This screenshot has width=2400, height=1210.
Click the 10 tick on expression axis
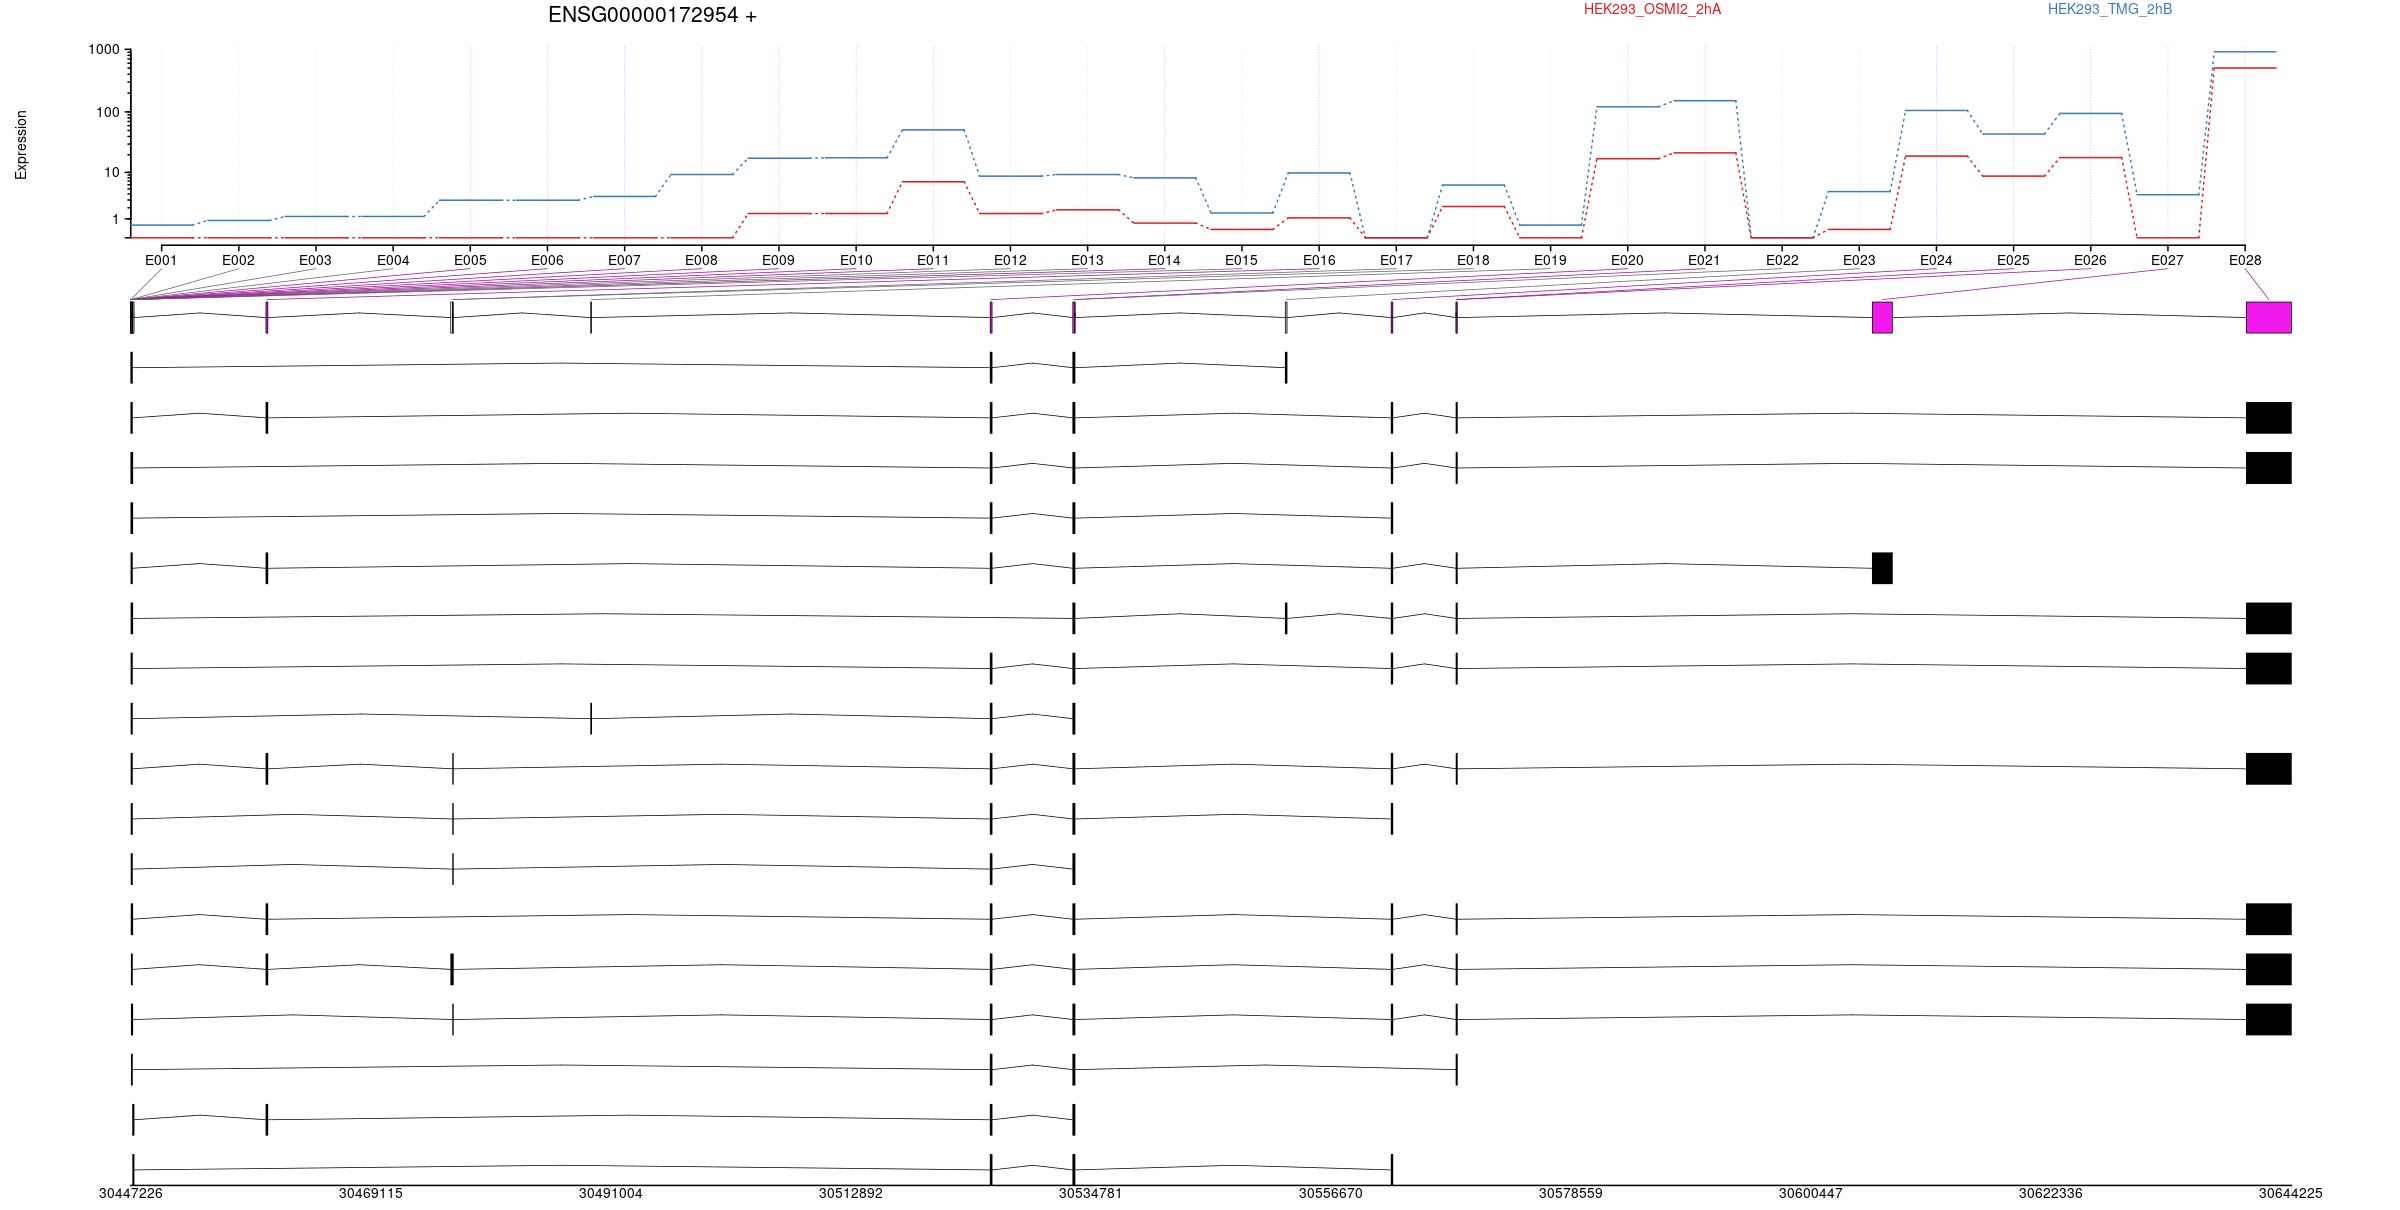coord(112,173)
